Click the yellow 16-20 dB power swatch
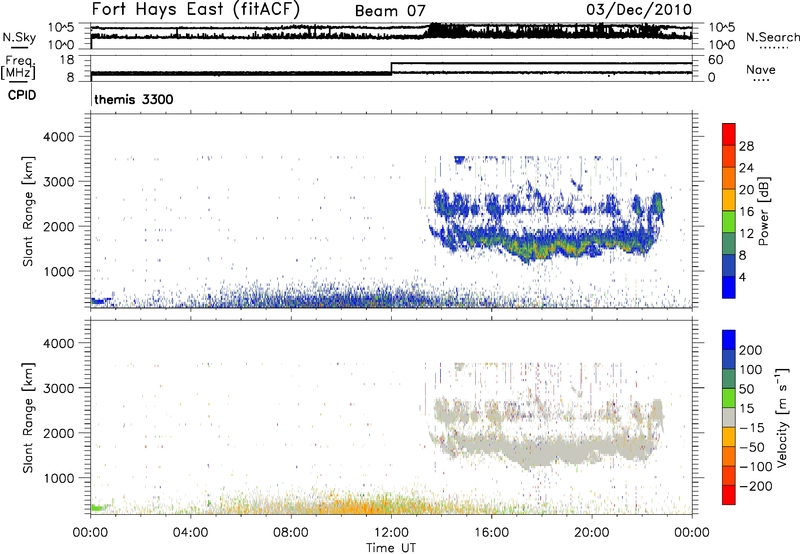This screenshot has width=800, height=554. [729, 200]
